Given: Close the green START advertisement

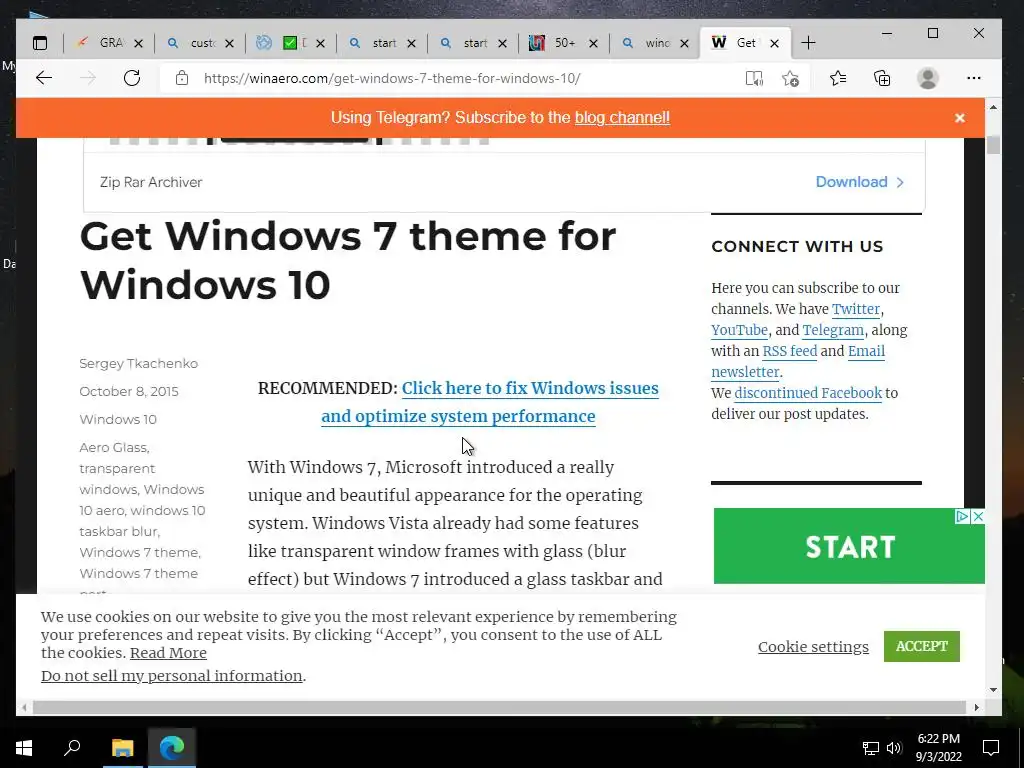Looking at the screenshot, I should pos(978,517).
